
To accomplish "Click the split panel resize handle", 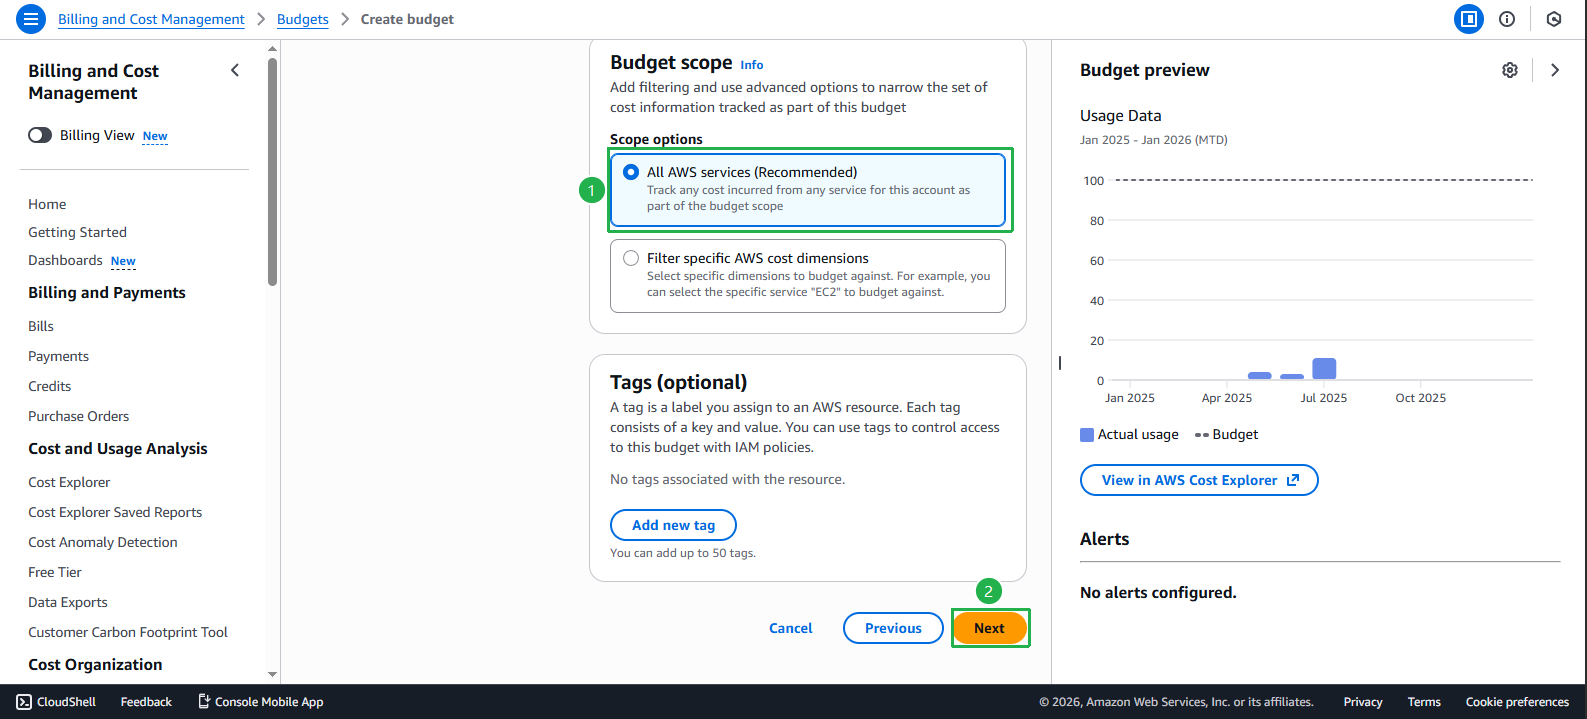I will point(1060,363).
